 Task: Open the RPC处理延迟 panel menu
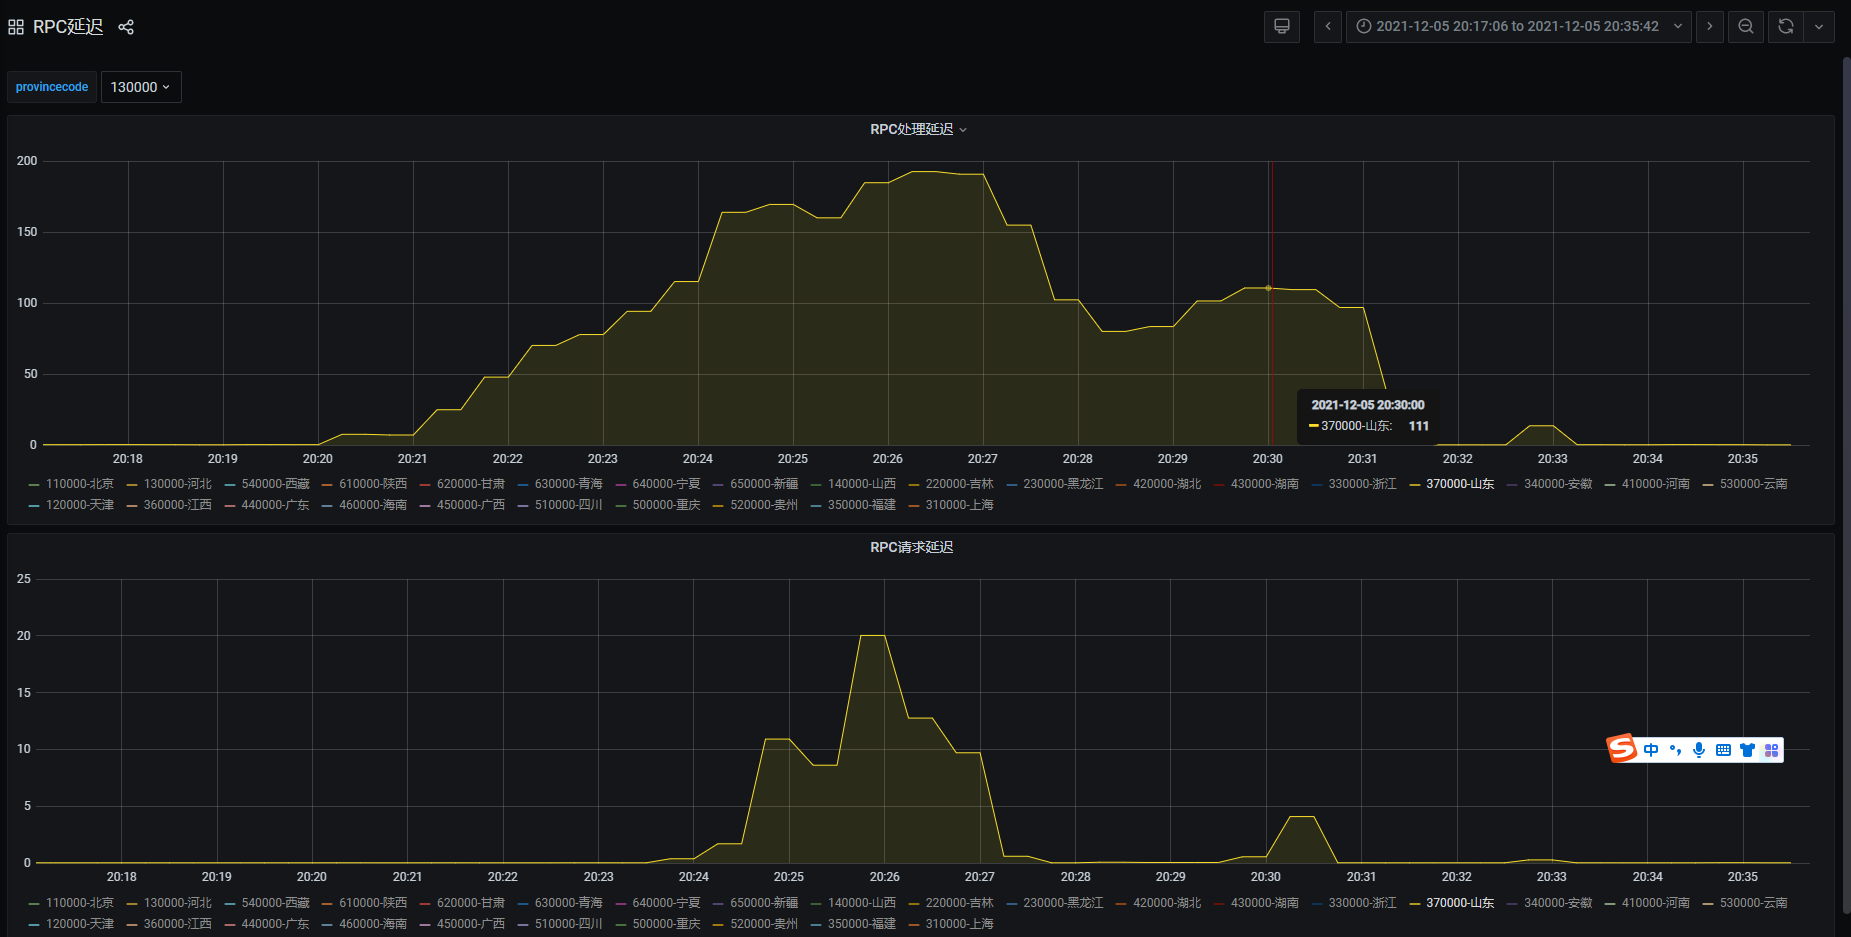point(918,130)
